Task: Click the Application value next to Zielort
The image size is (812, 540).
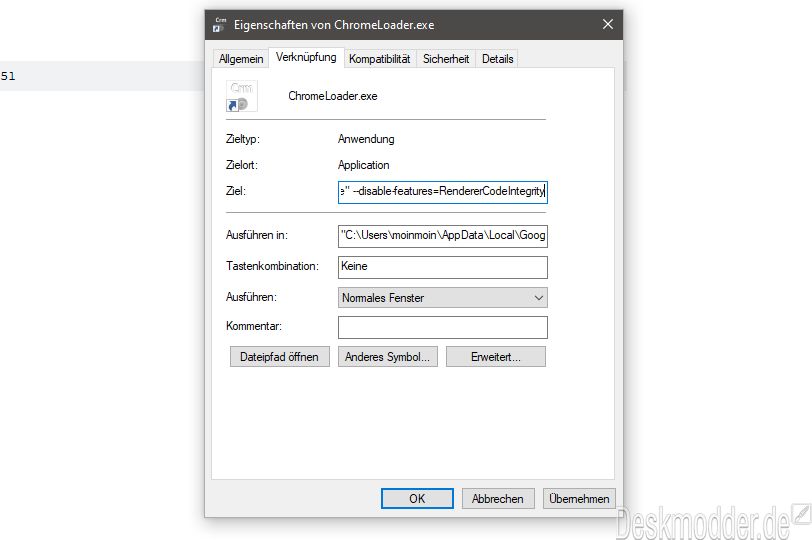Action: (364, 165)
